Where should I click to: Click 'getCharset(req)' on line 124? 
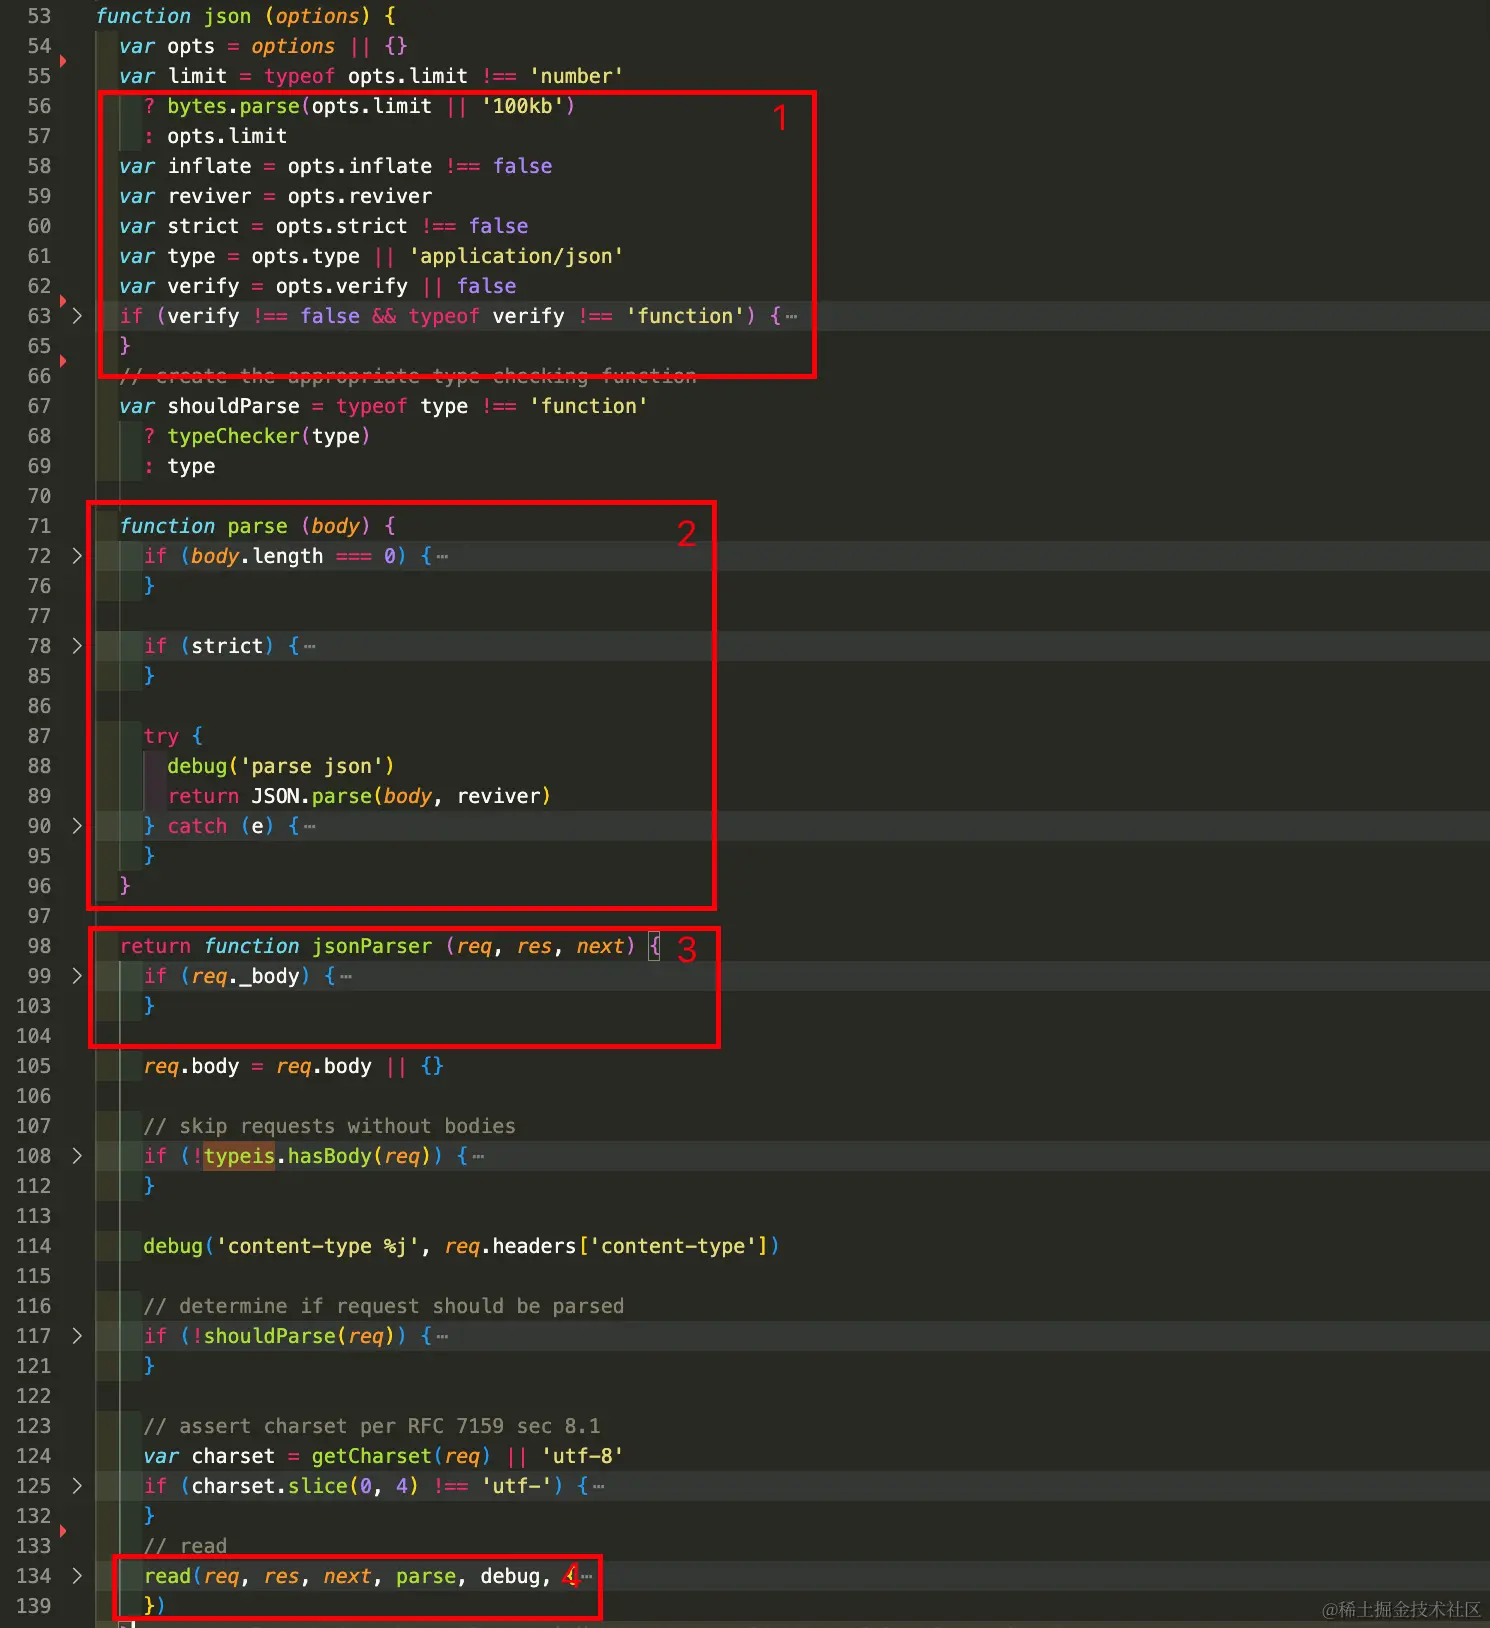click(401, 1456)
